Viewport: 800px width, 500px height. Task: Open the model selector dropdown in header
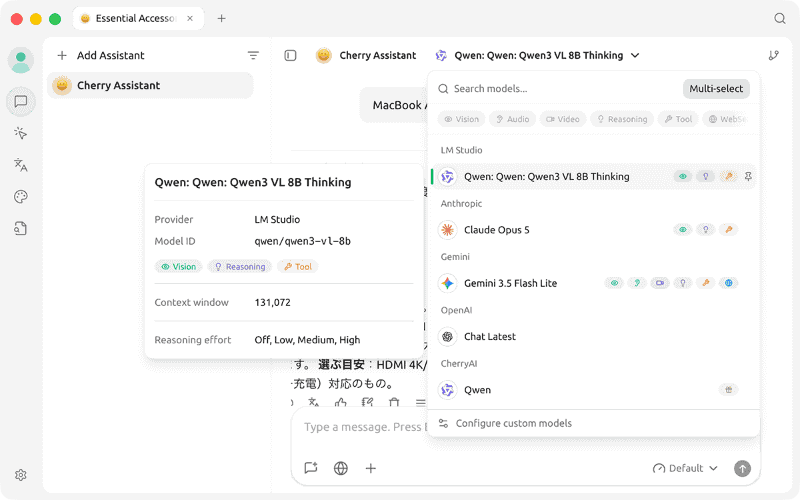[537, 55]
